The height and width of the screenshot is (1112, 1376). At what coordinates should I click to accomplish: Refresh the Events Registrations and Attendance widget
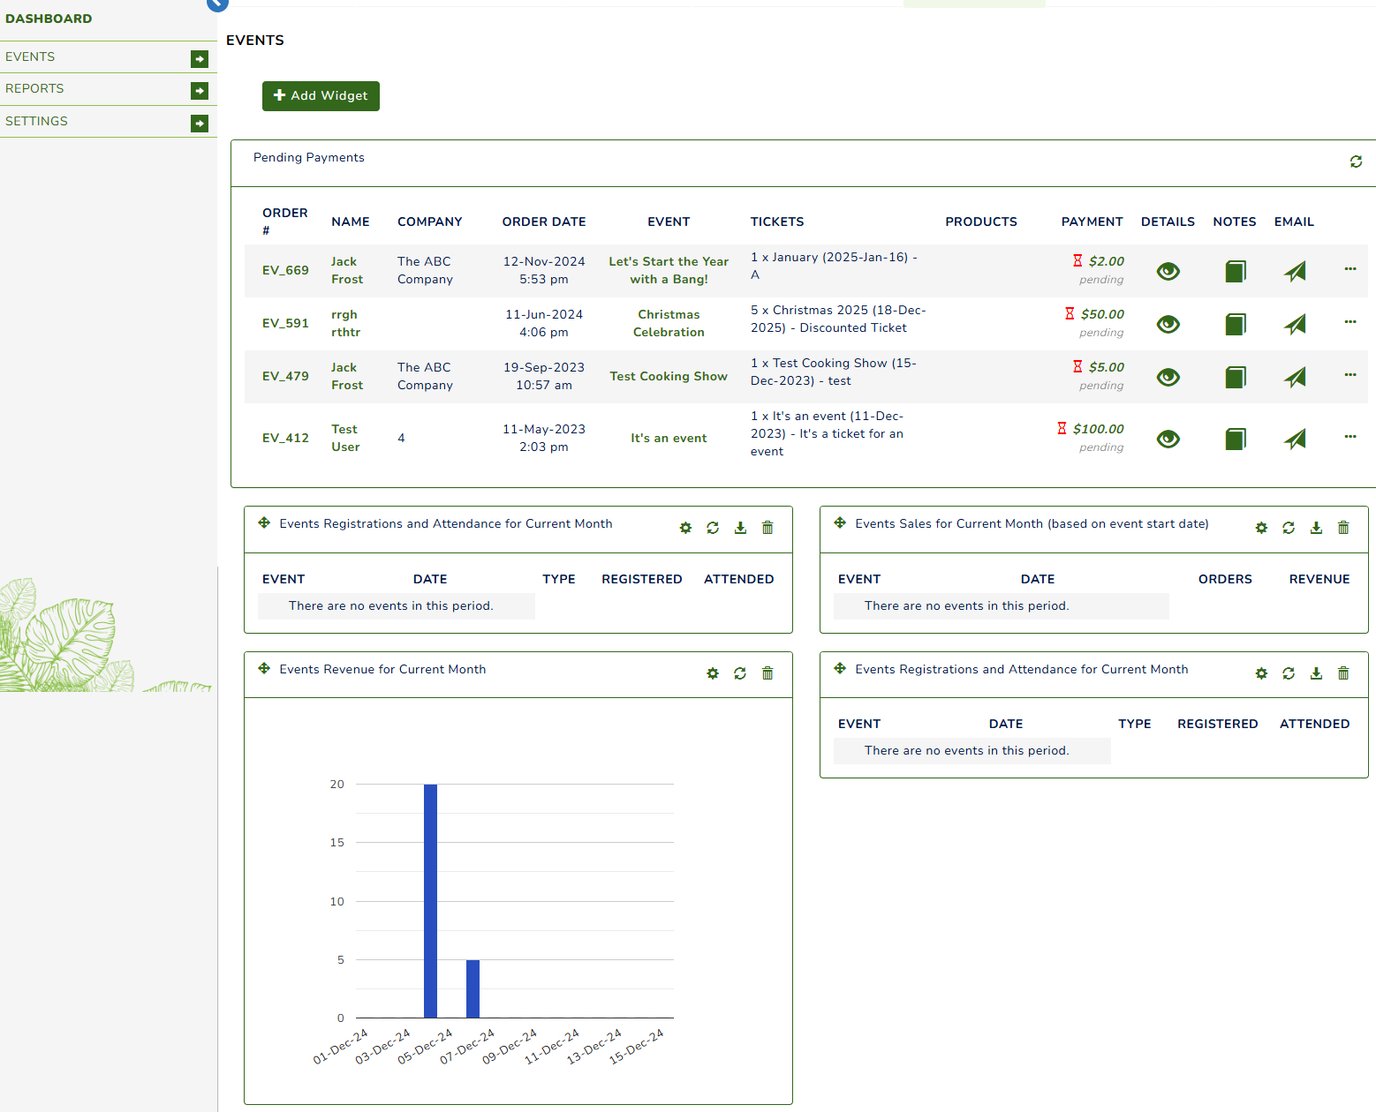712,527
